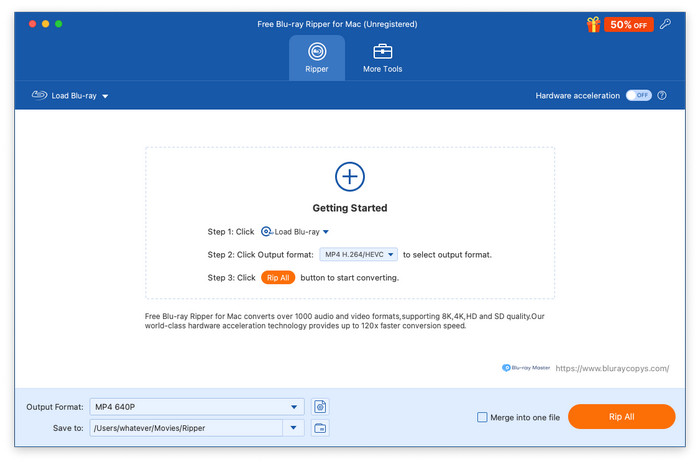
Task: Click the Blu-ray Master logo
Action: (x=526, y=368)
